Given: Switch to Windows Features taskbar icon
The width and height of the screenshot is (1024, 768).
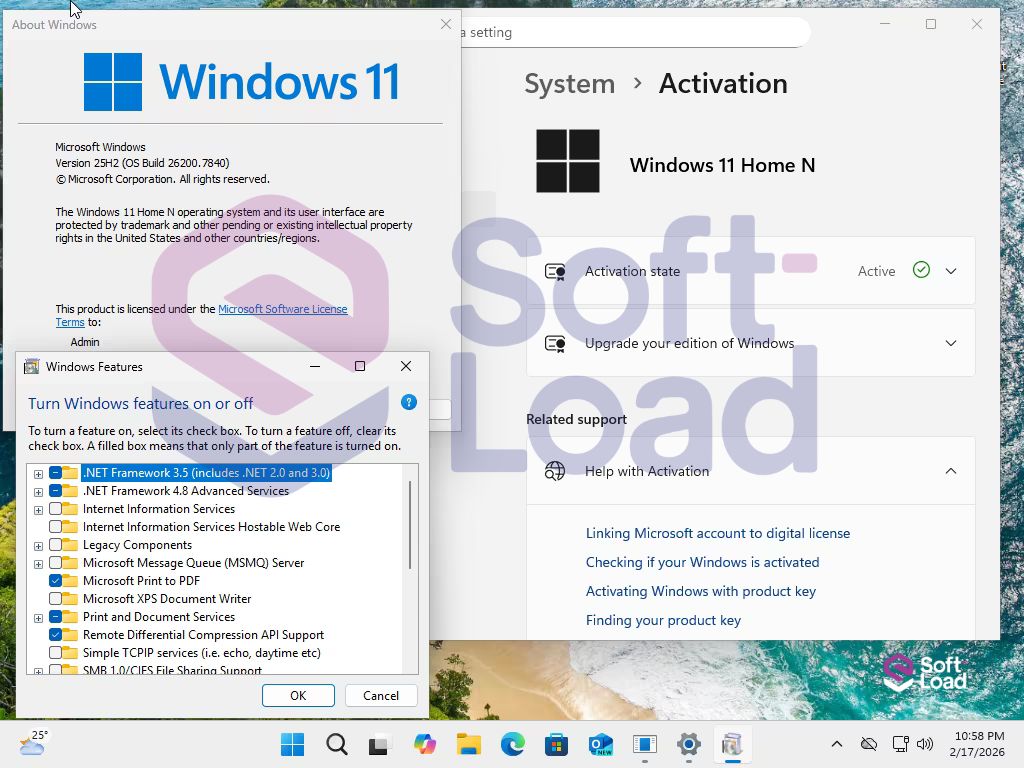Looking at the screenshot, I should [x=732, y=744].
